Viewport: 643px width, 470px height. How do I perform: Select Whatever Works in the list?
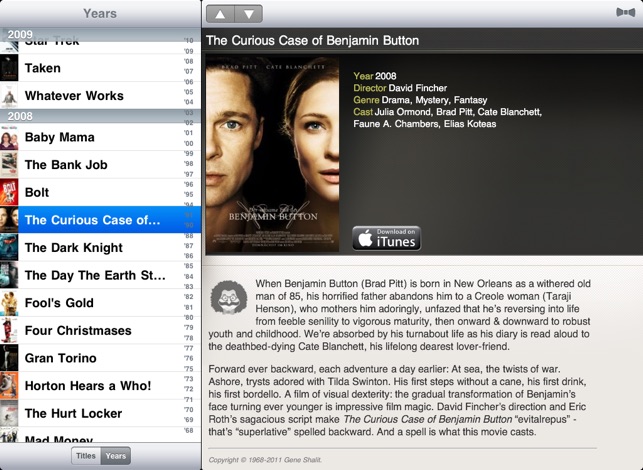point(100,95)
